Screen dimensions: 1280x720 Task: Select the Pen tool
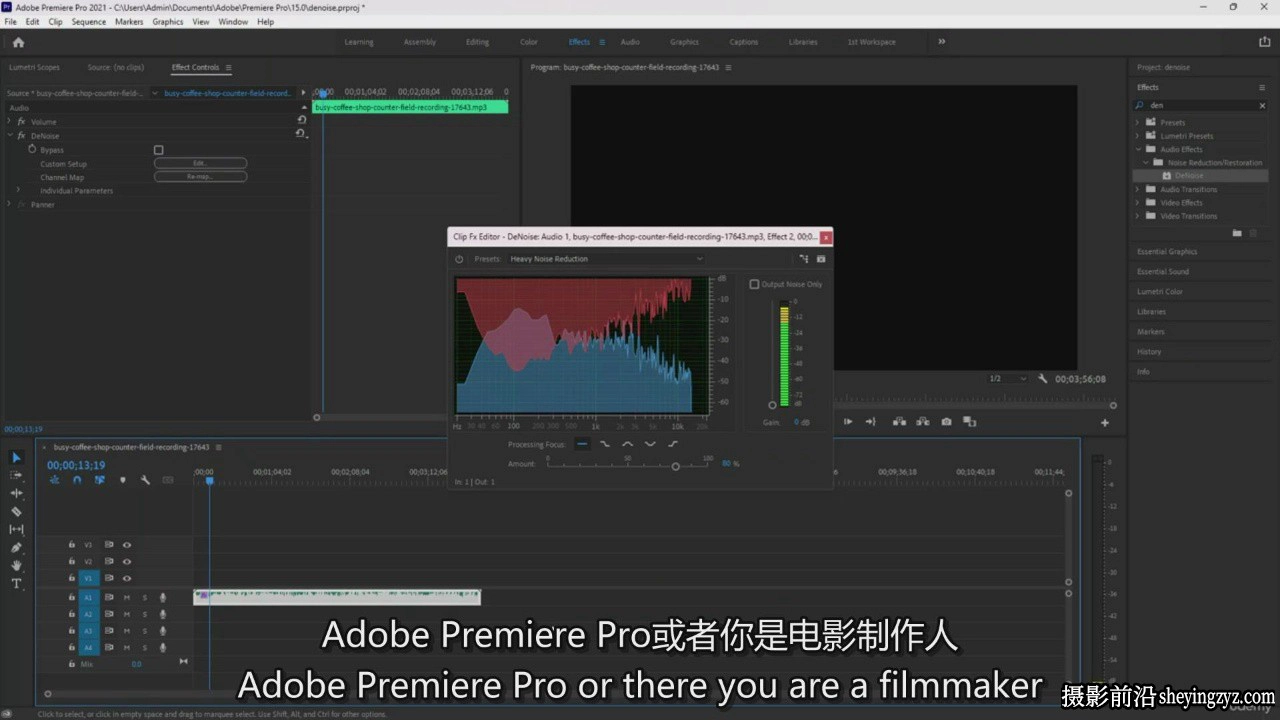pyautogui.click(x=16, y=547)
